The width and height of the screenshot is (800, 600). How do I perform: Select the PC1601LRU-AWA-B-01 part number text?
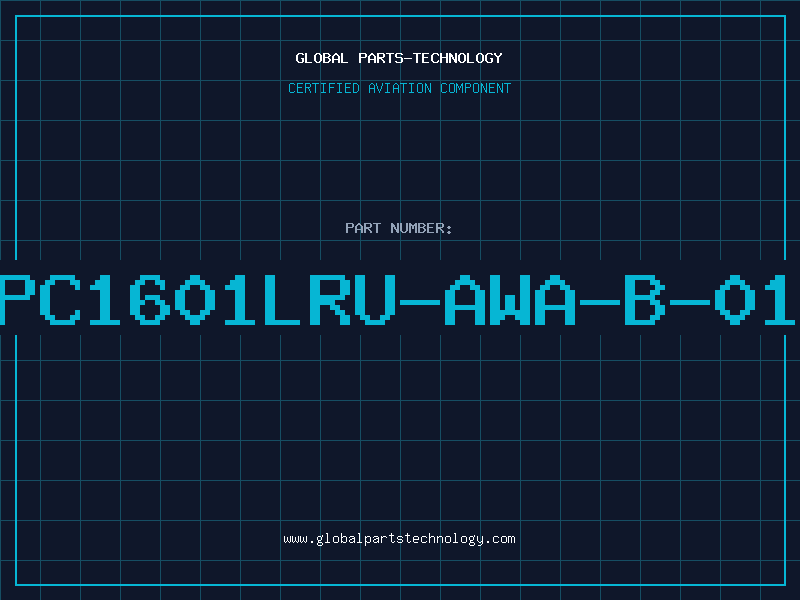point(397,300)
